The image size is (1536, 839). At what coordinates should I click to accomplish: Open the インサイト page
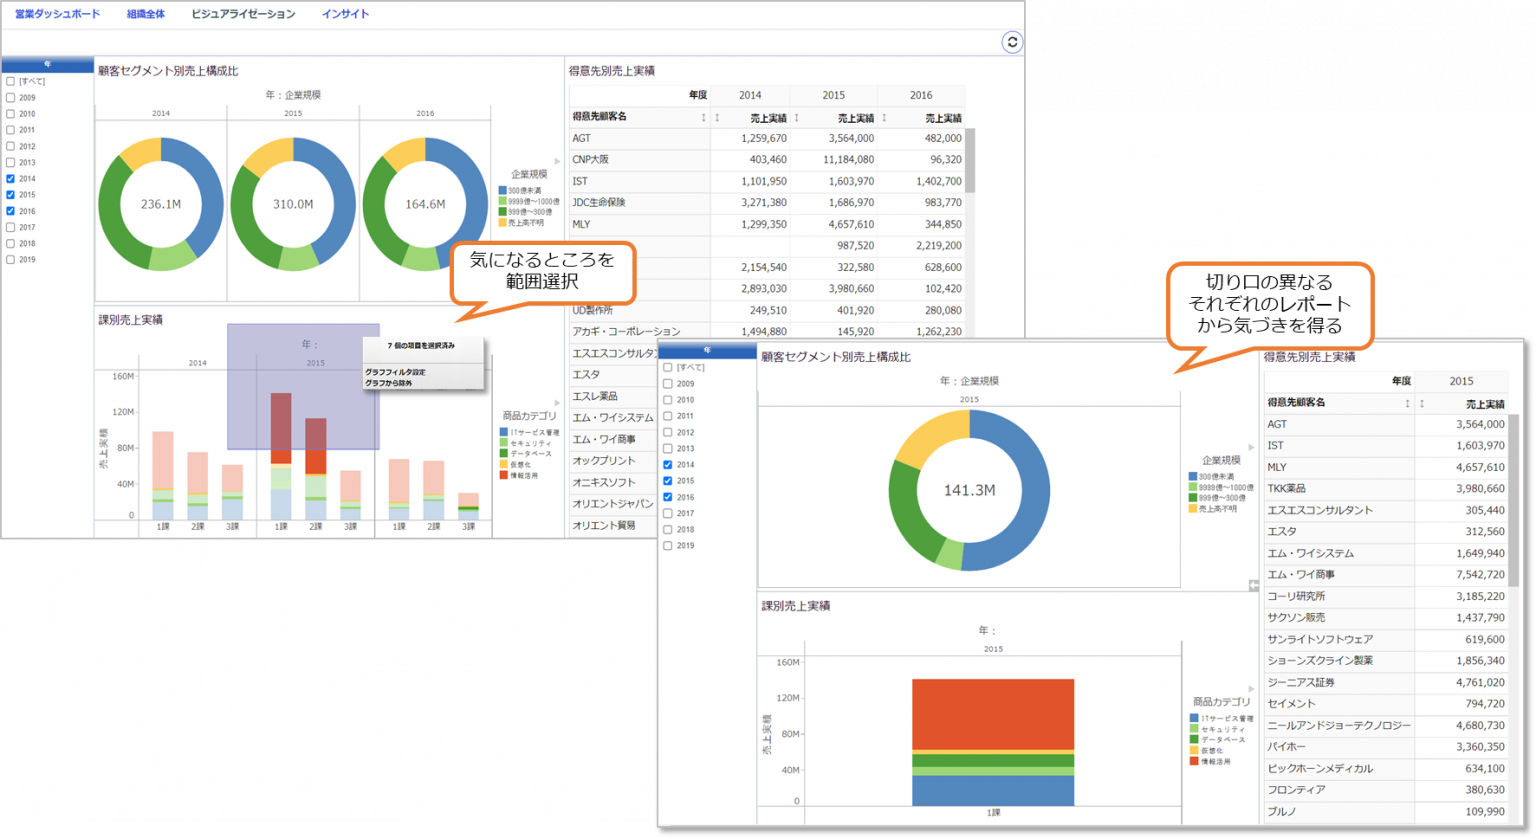click(x=345, y=13)
